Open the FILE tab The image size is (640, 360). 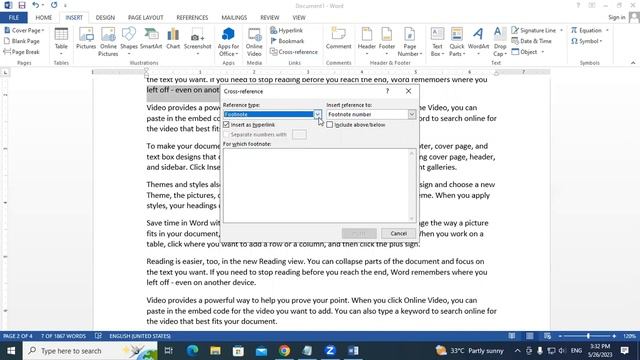coord(13,18)
